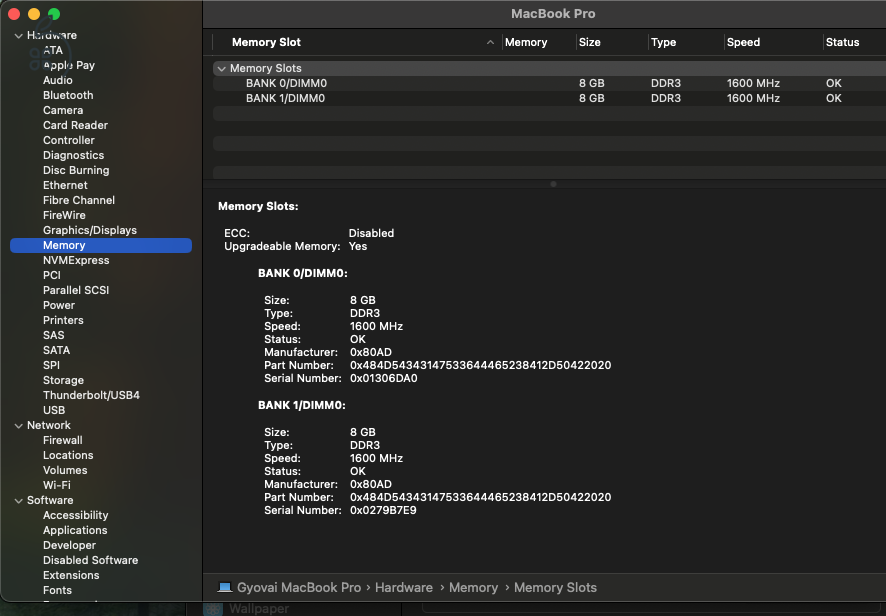Sort by Memory Slot column header
Image resolution: width=886 pixels, height=616 pixels.
tap(266, 42)
